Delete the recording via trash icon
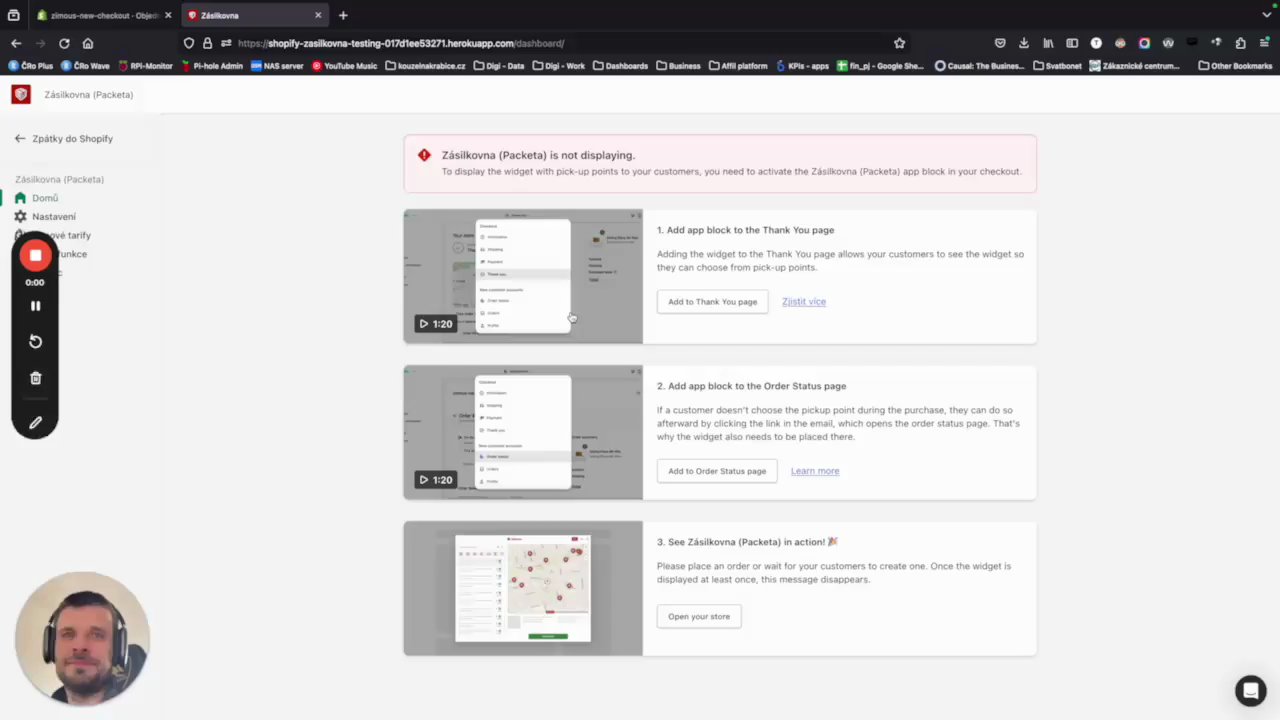Viewport: 1280px width, 720px height. (35, 378)
